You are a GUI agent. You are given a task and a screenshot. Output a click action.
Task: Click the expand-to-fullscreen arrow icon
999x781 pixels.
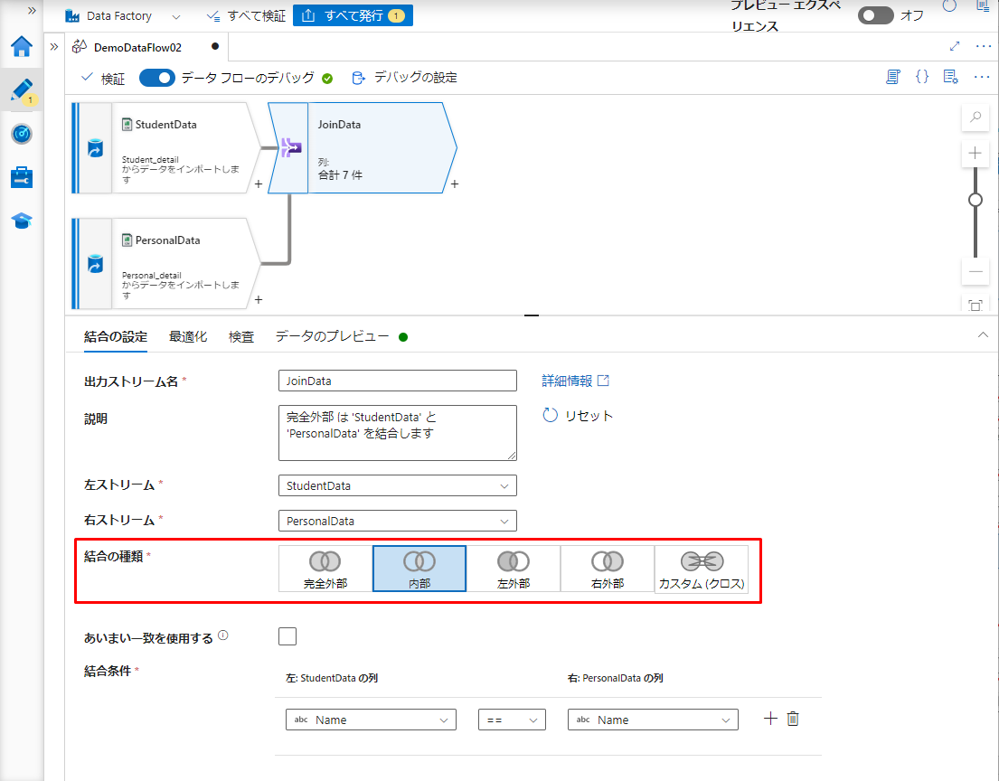click(954, 46)
